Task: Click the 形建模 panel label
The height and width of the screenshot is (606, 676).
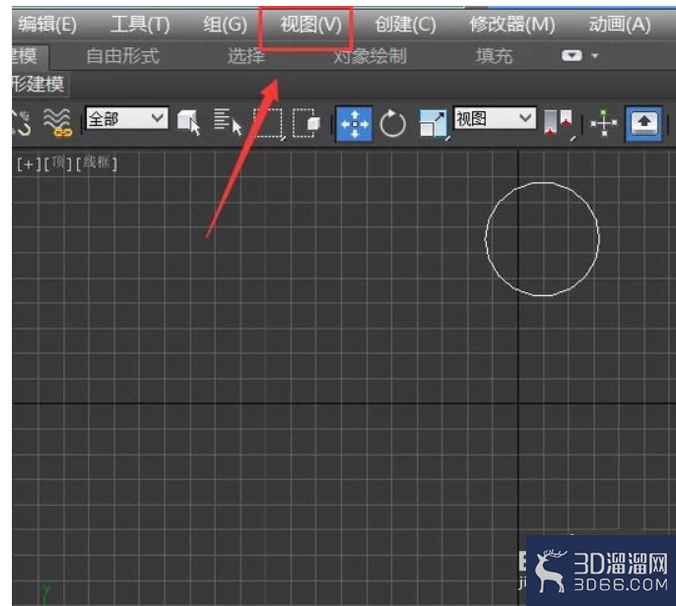Action: click(x=40, y=84)
